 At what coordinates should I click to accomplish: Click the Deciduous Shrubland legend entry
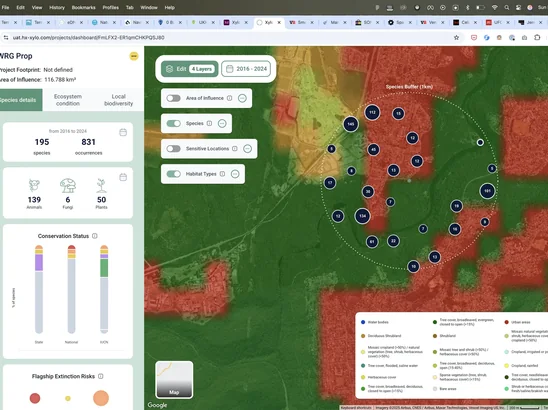381,336
